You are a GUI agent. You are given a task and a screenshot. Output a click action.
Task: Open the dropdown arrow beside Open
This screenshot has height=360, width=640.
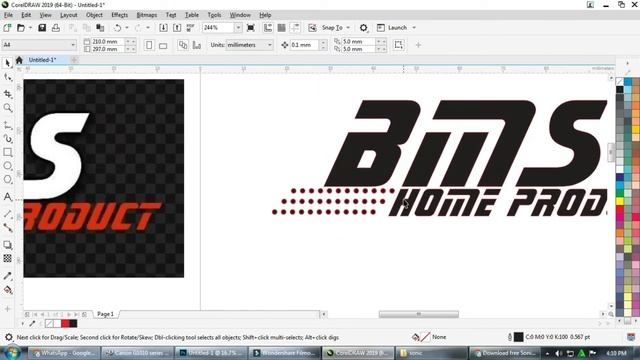(x=30, y=28)
